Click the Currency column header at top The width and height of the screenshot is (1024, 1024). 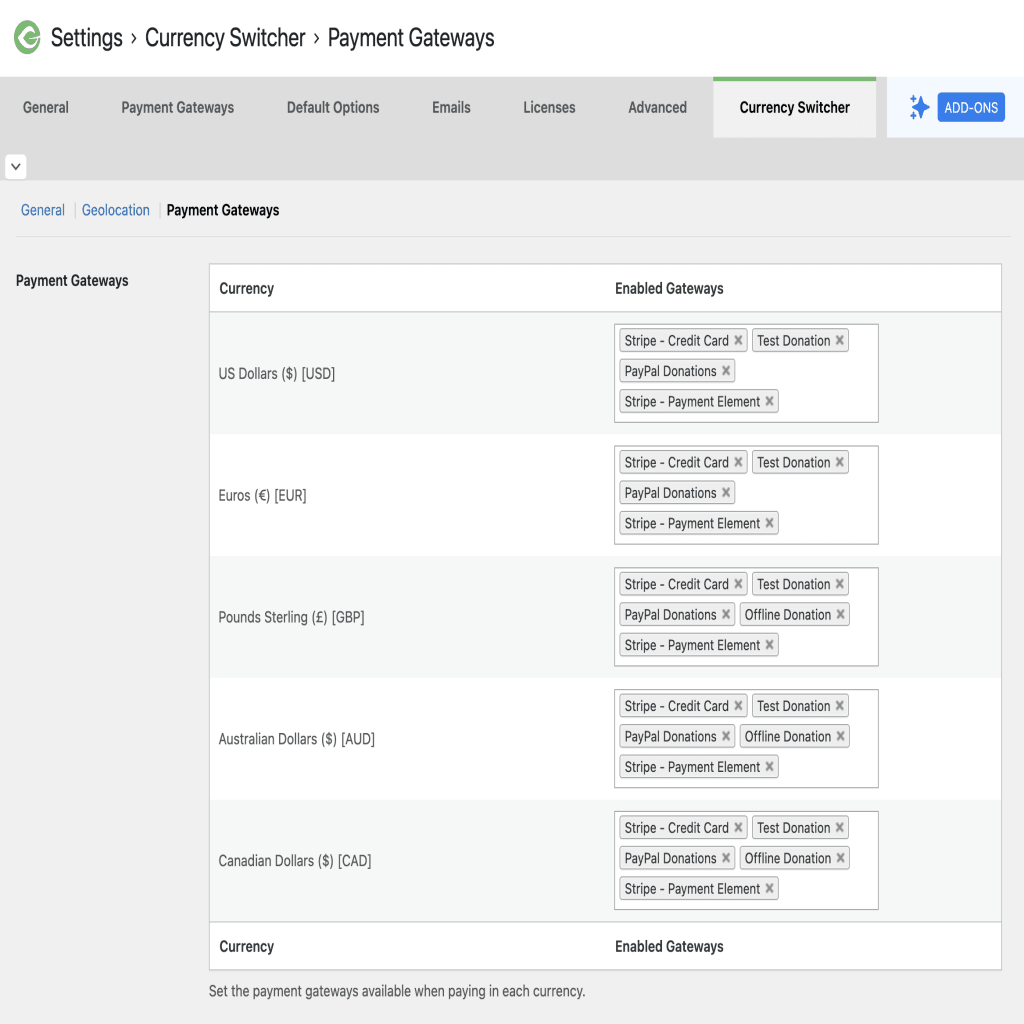point(246,289)
